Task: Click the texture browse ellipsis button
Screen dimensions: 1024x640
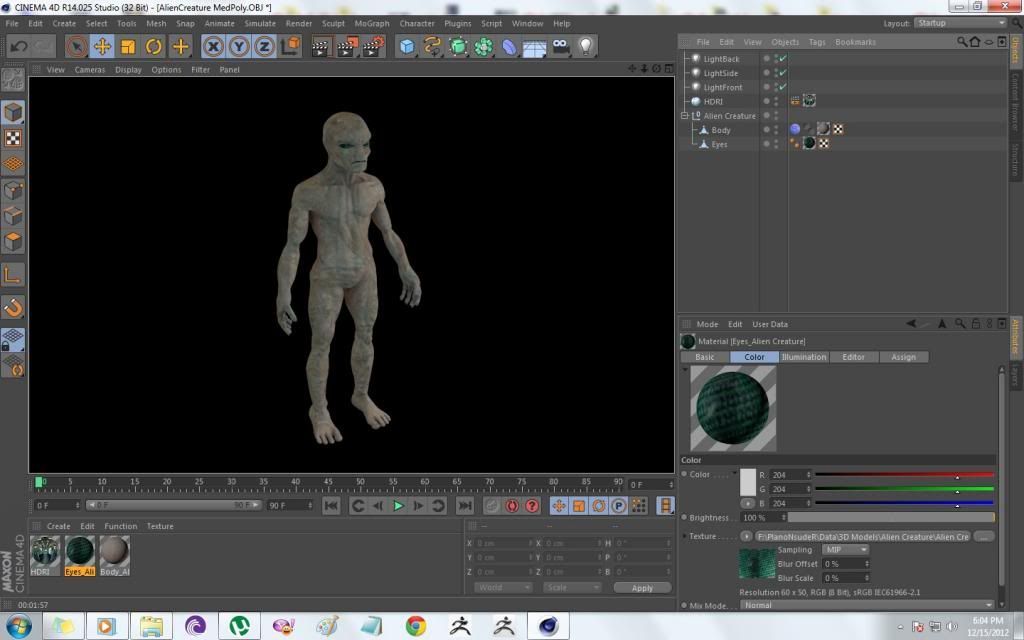Action: 984,537
